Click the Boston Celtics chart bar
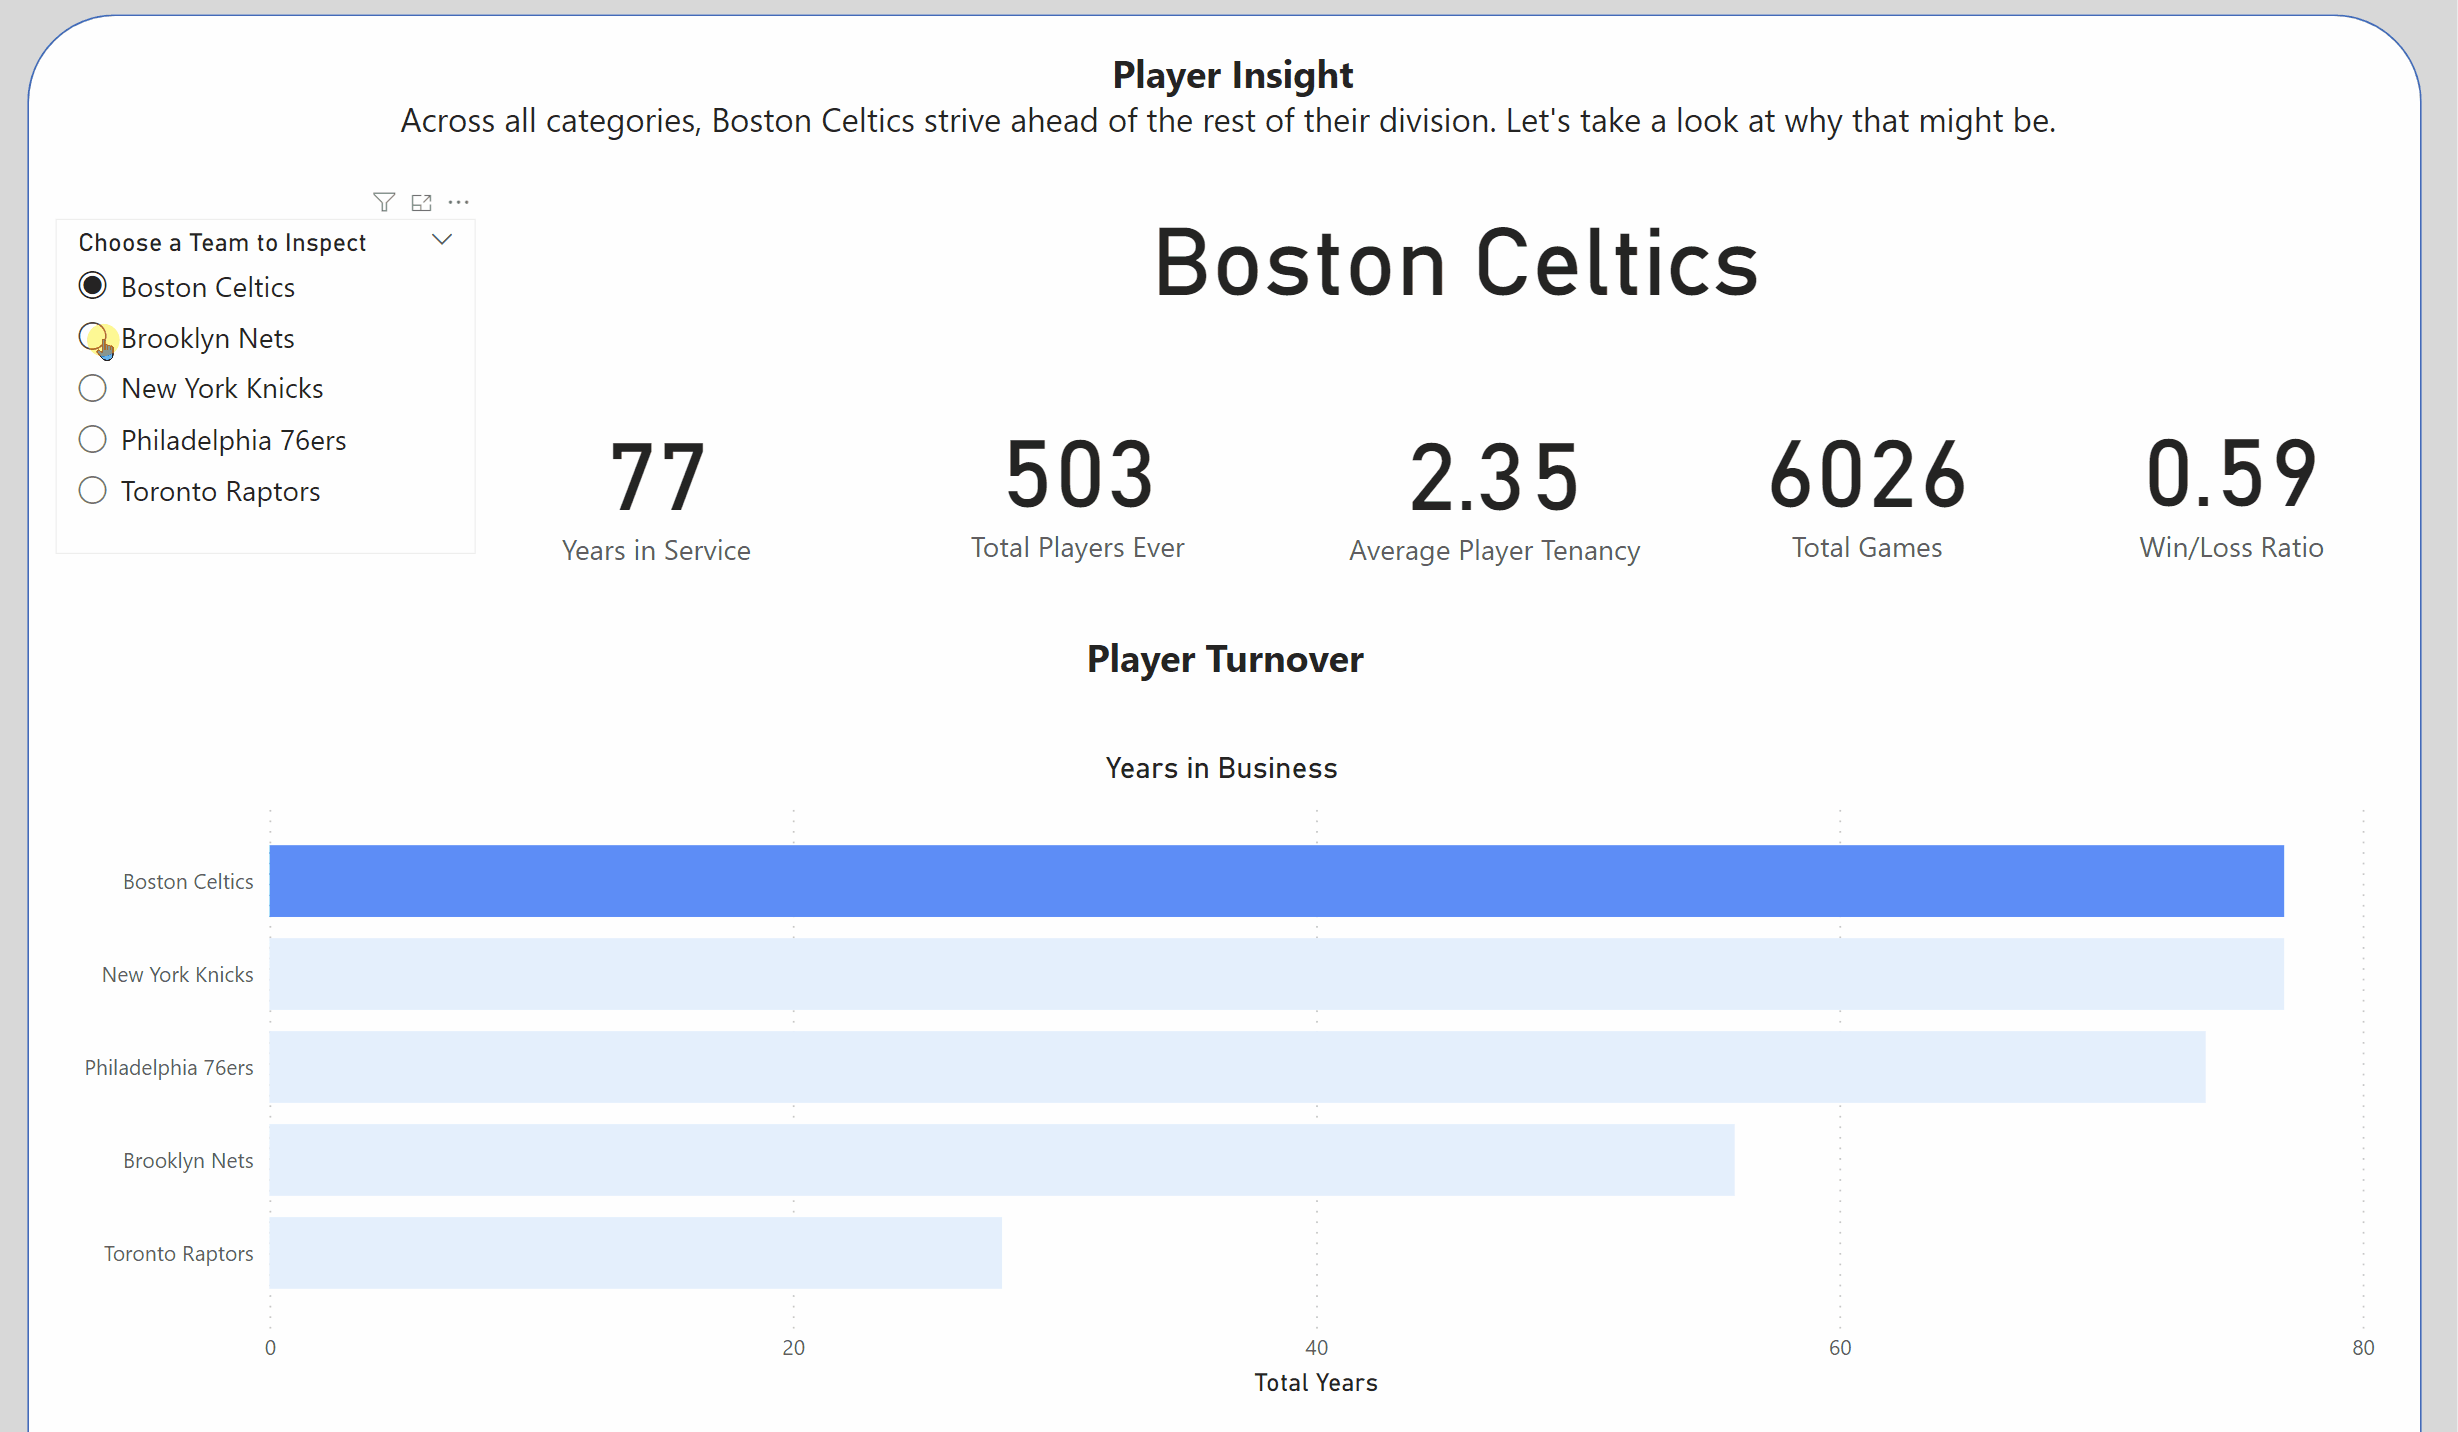 (x=1275, y=881)
